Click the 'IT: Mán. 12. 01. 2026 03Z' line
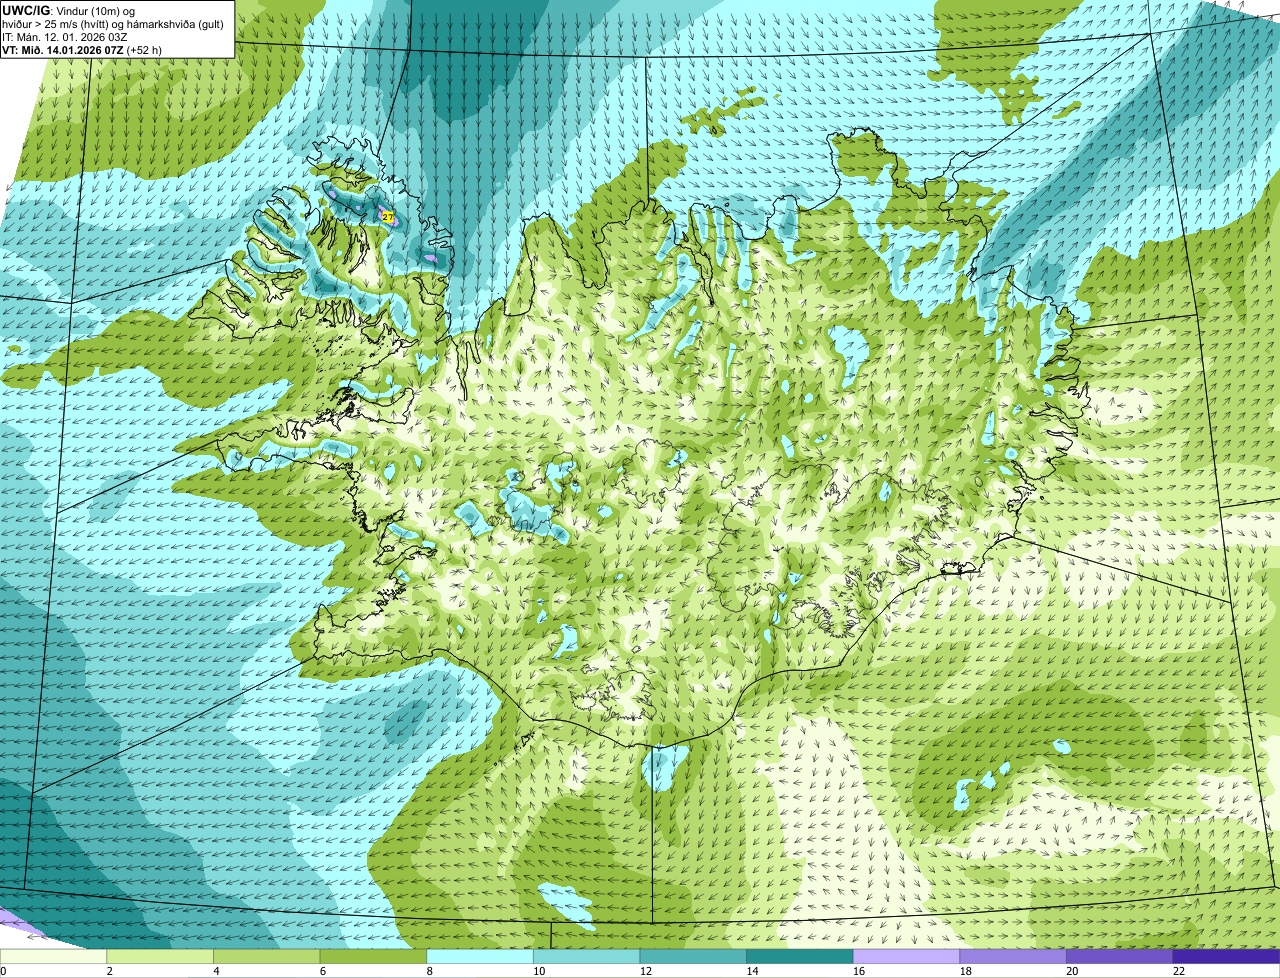Viewport: 1280px width, 978px height. click(x=65, y=36)
